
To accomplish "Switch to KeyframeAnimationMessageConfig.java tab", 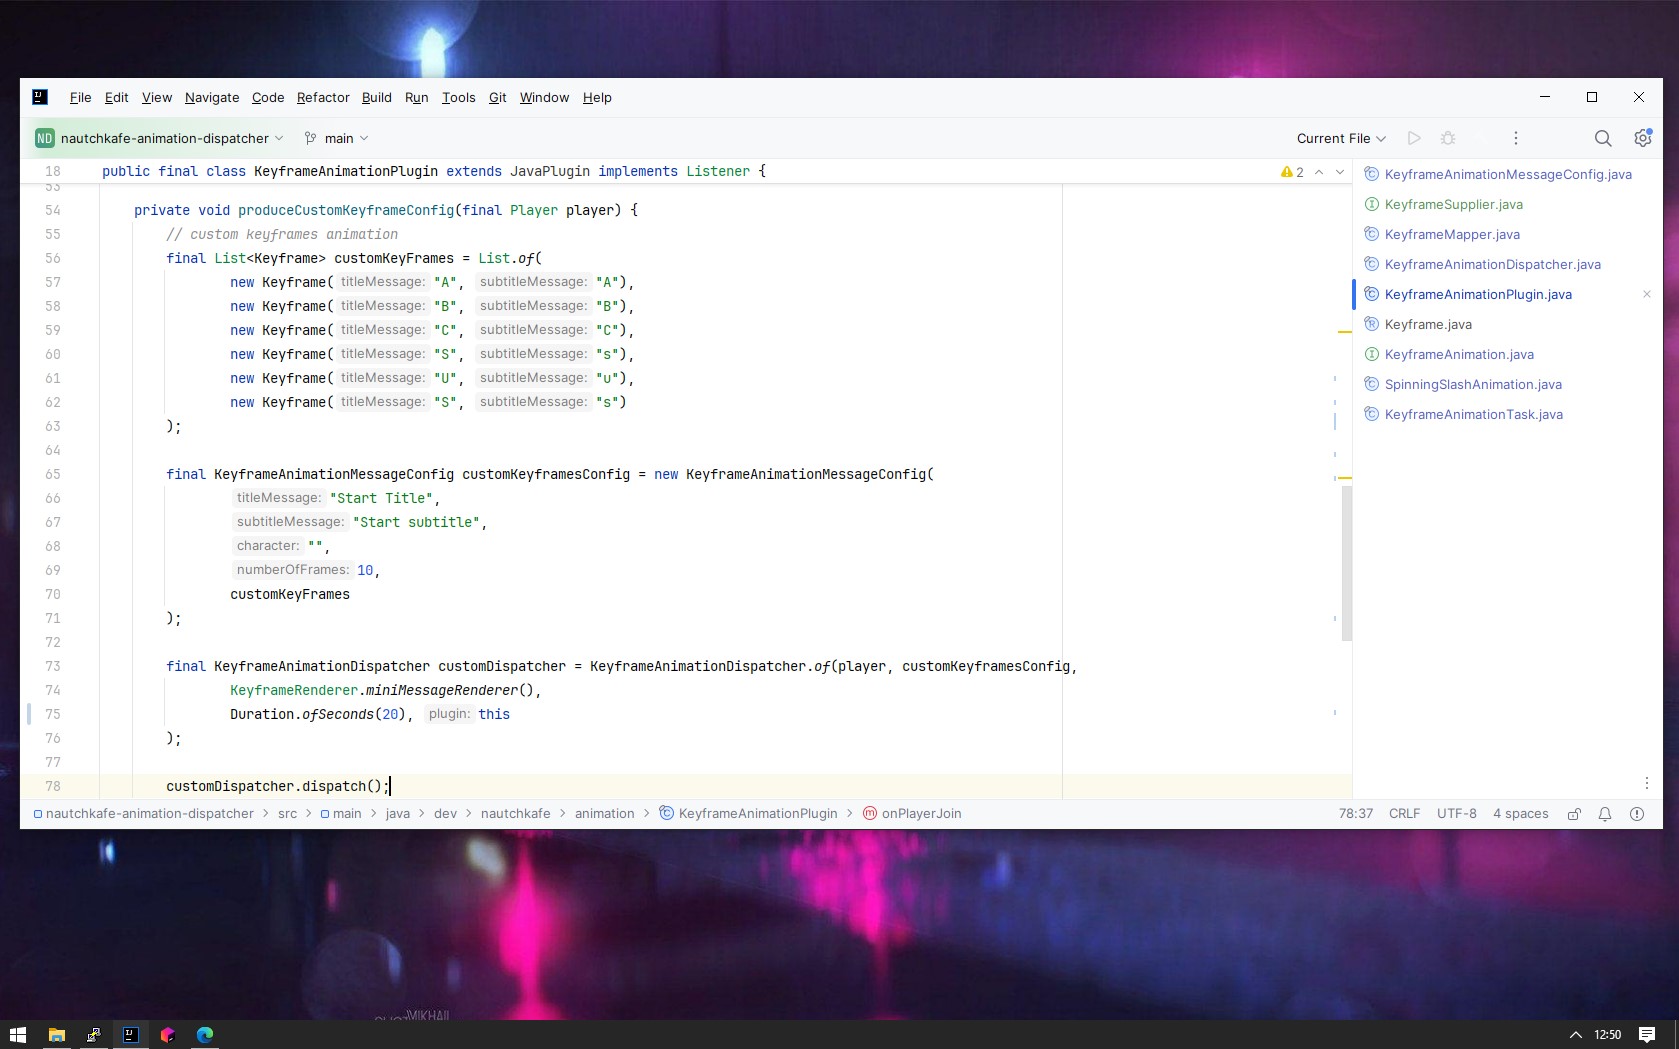I will [x=1507, y=174].
